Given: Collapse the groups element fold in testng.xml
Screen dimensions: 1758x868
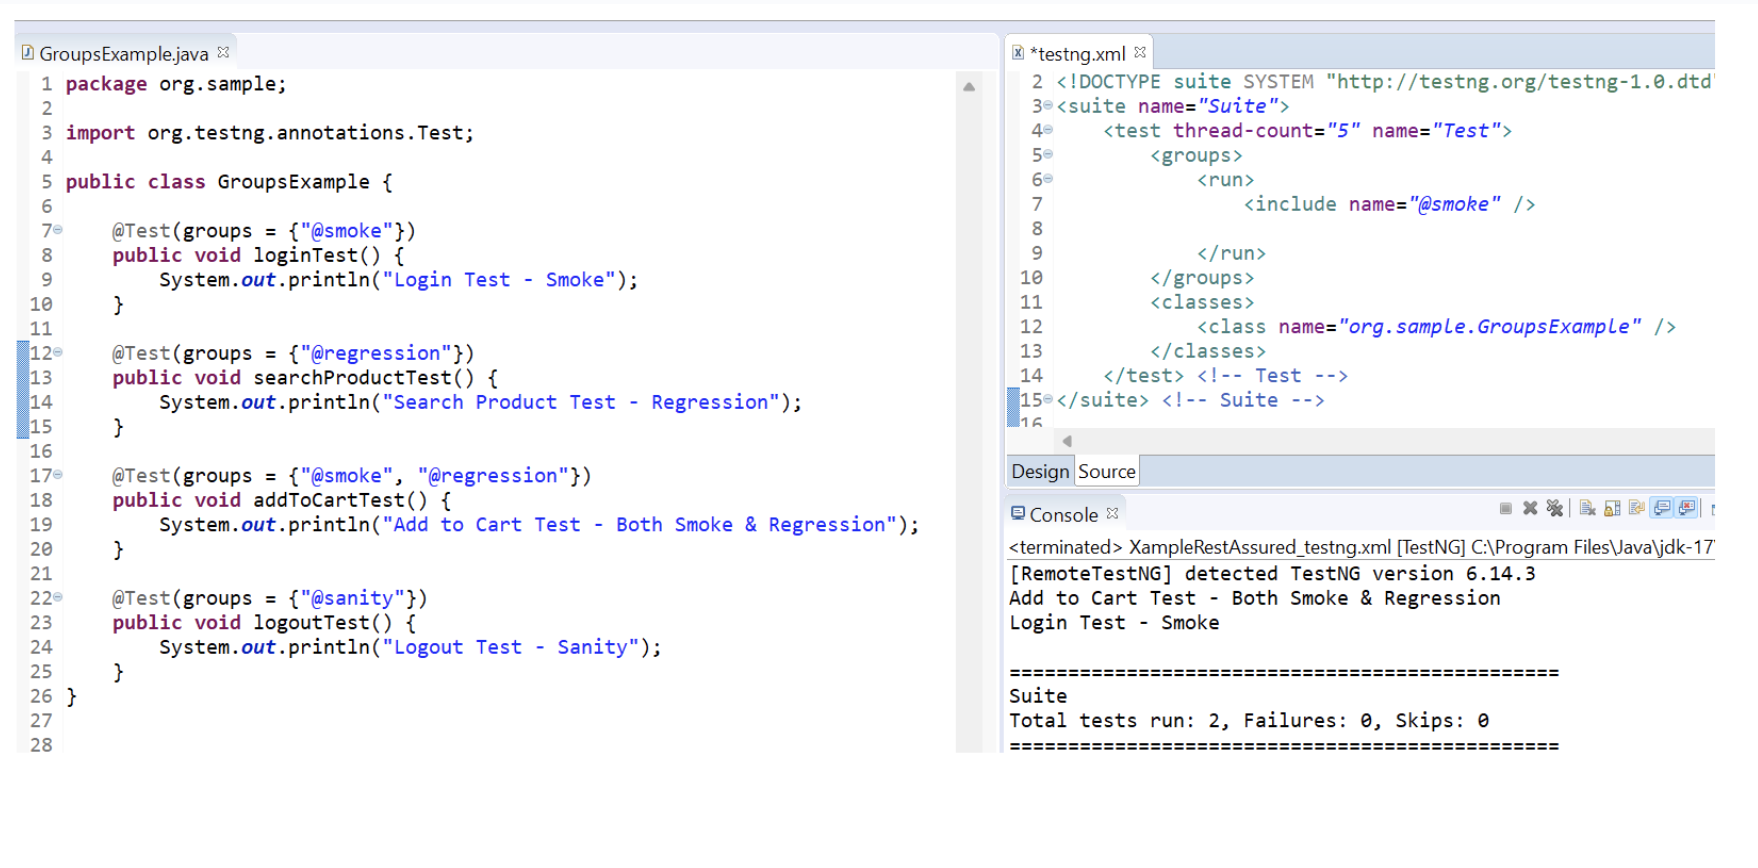Looking at the screenshot, I should [1048, 155].
